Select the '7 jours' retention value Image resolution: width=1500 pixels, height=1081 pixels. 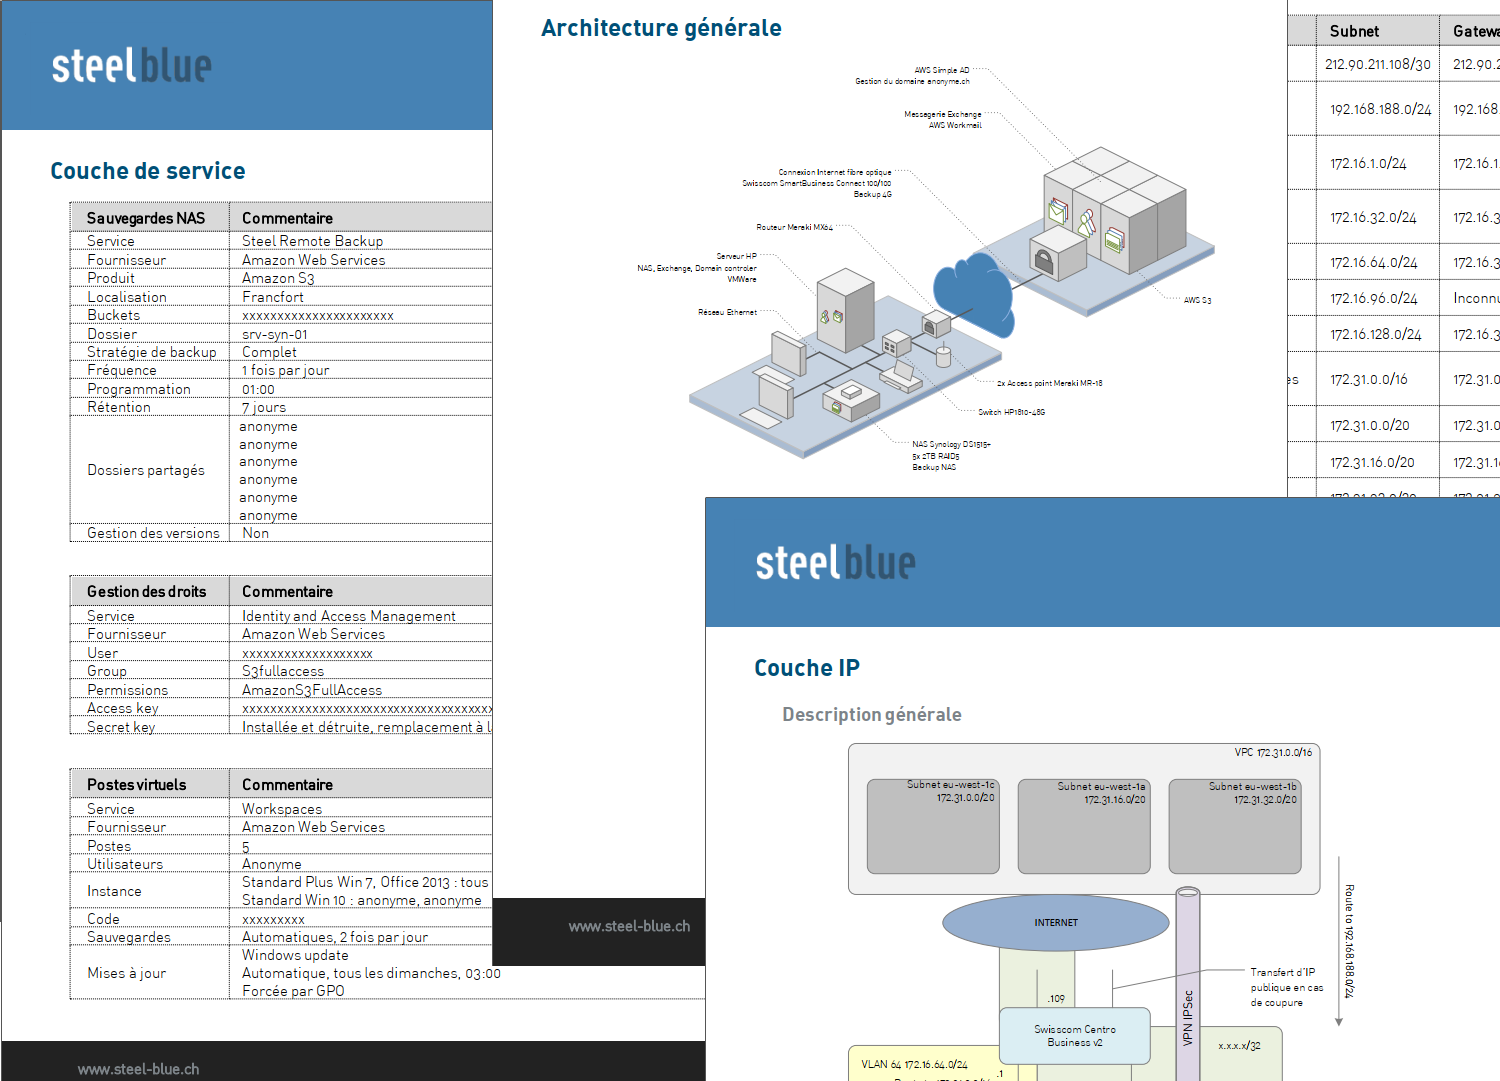point(264,407)
